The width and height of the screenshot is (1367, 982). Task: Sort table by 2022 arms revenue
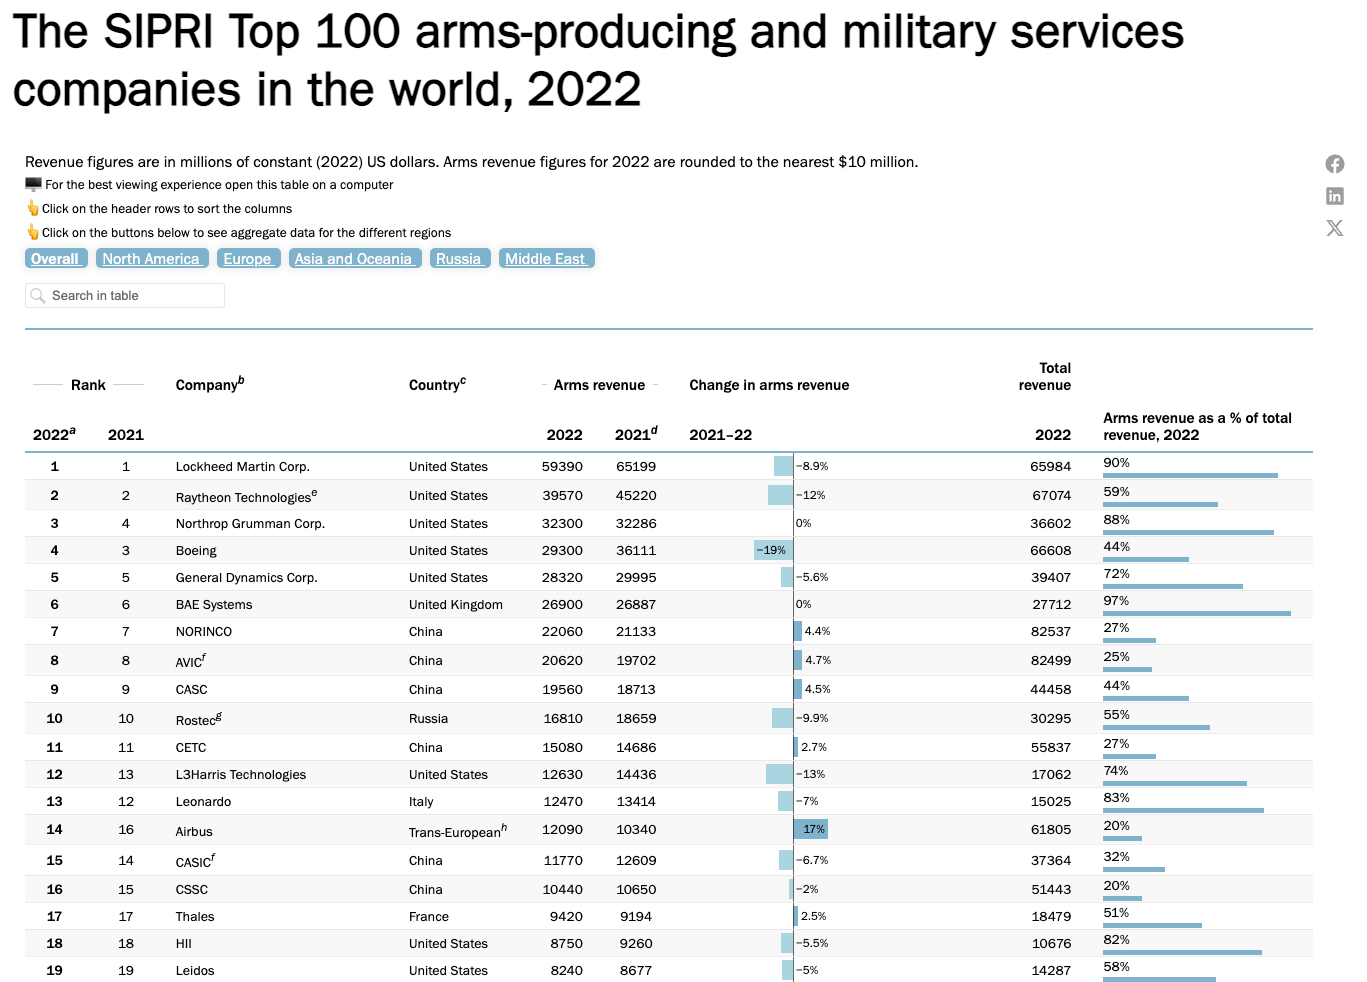[x=564, y=434]
